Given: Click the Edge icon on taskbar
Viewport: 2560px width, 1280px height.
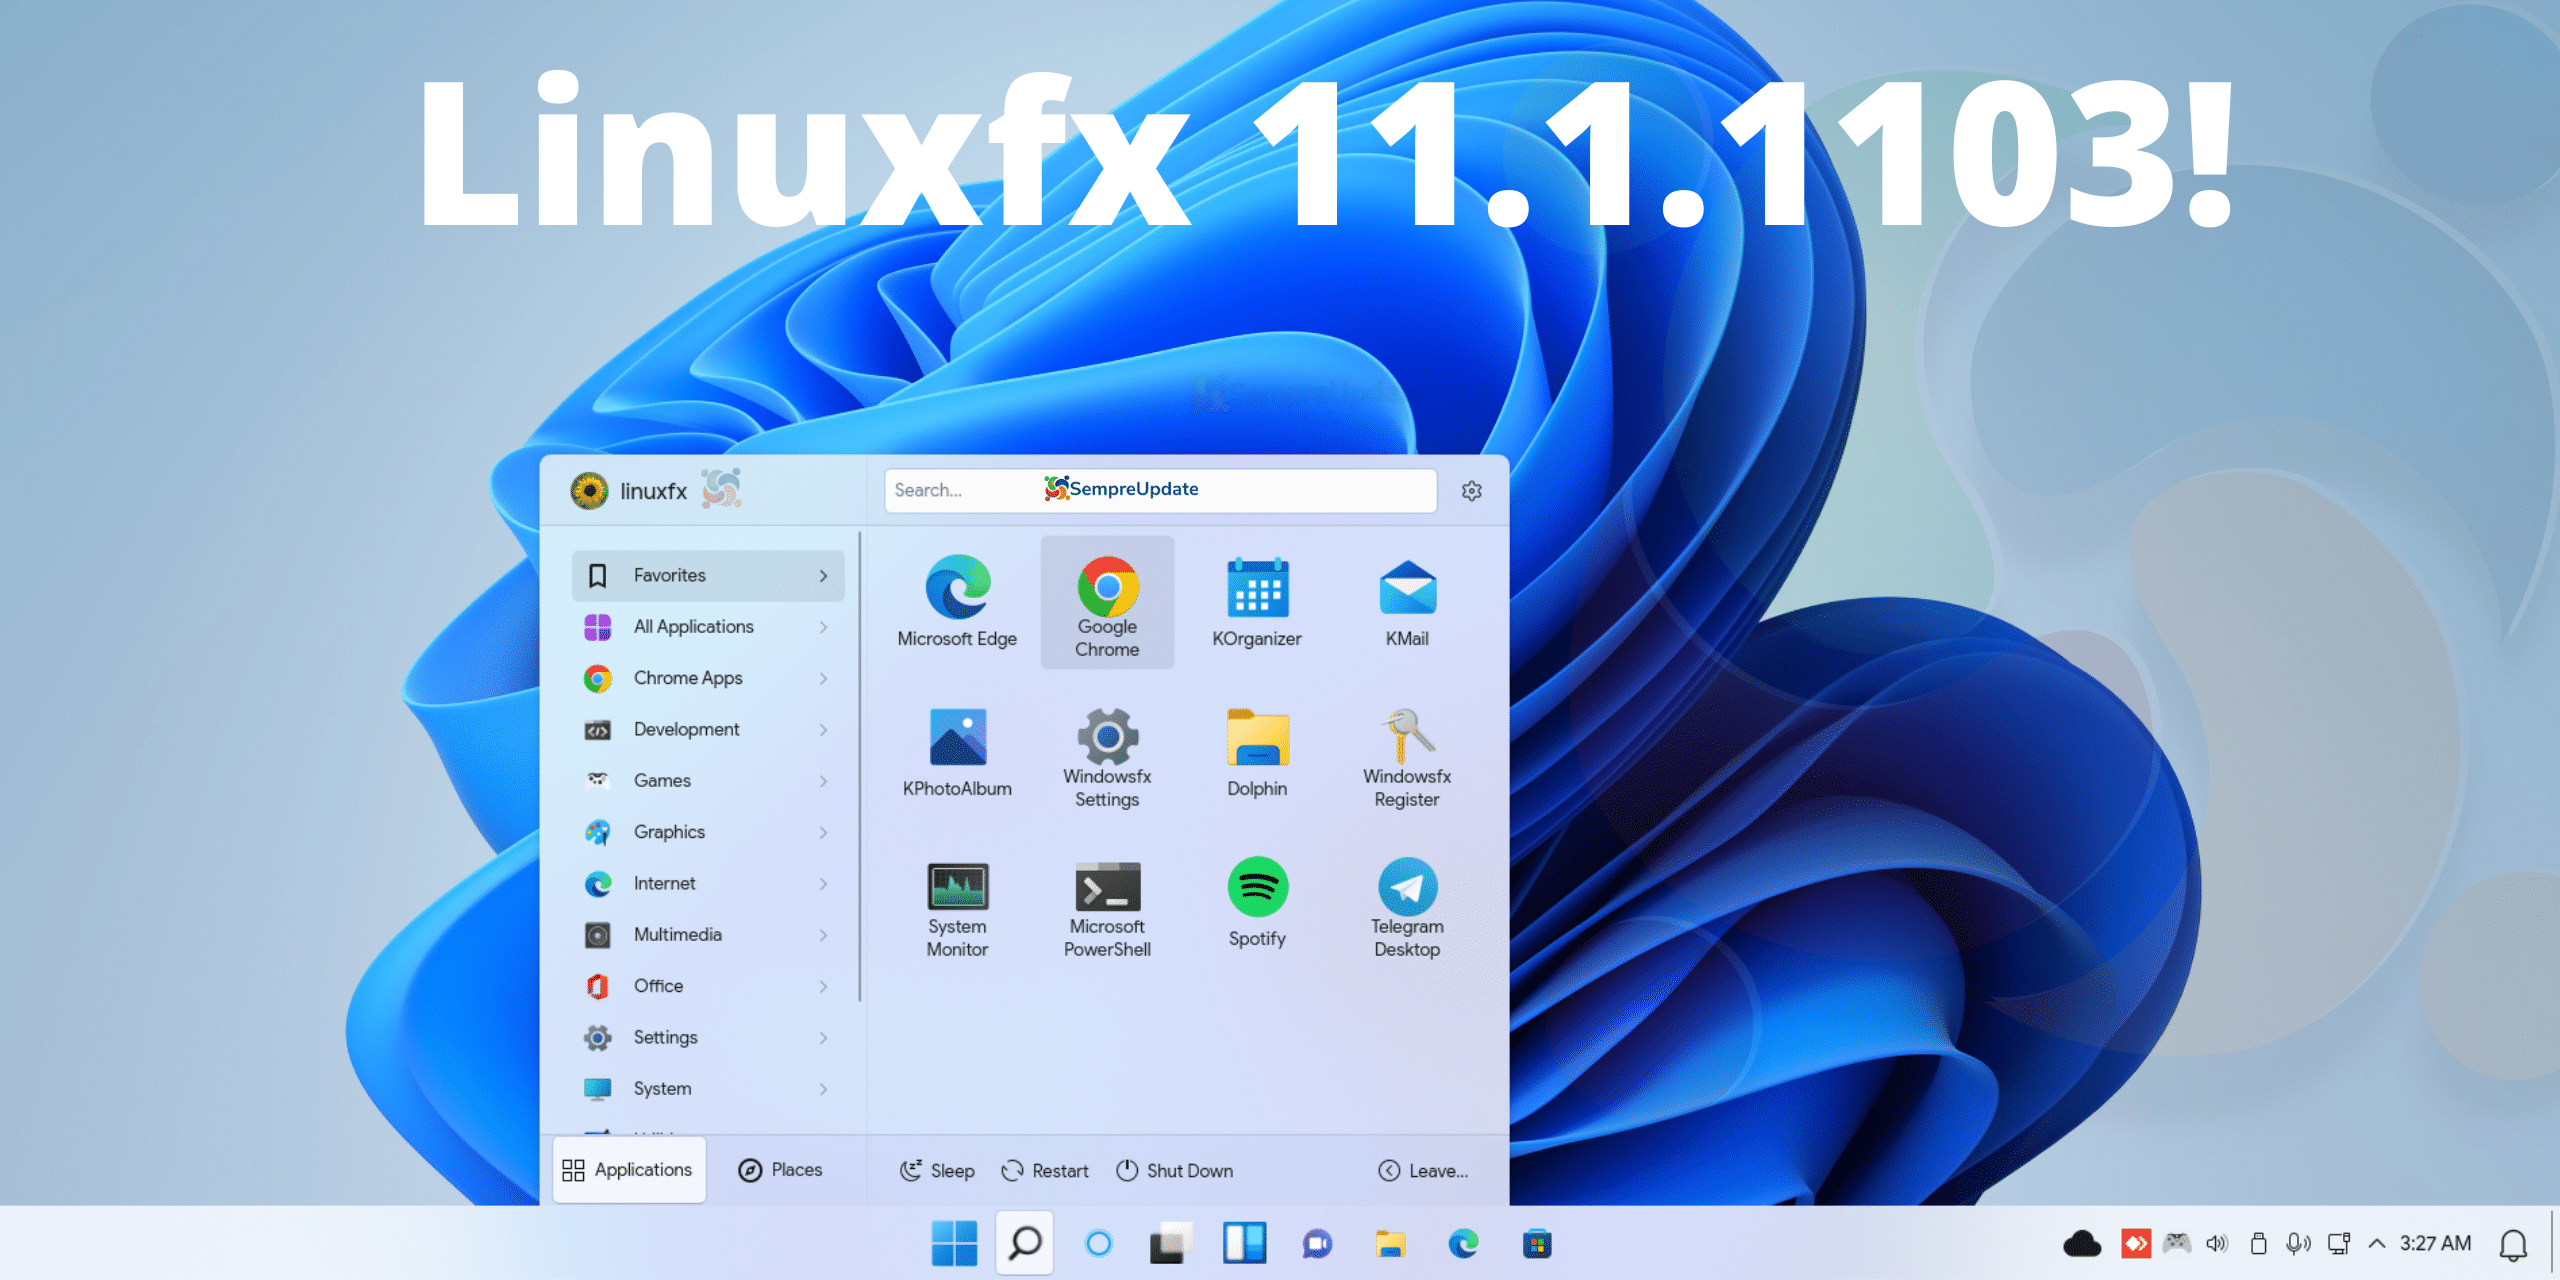Looking at the screenshot, I should 1464,1244.
